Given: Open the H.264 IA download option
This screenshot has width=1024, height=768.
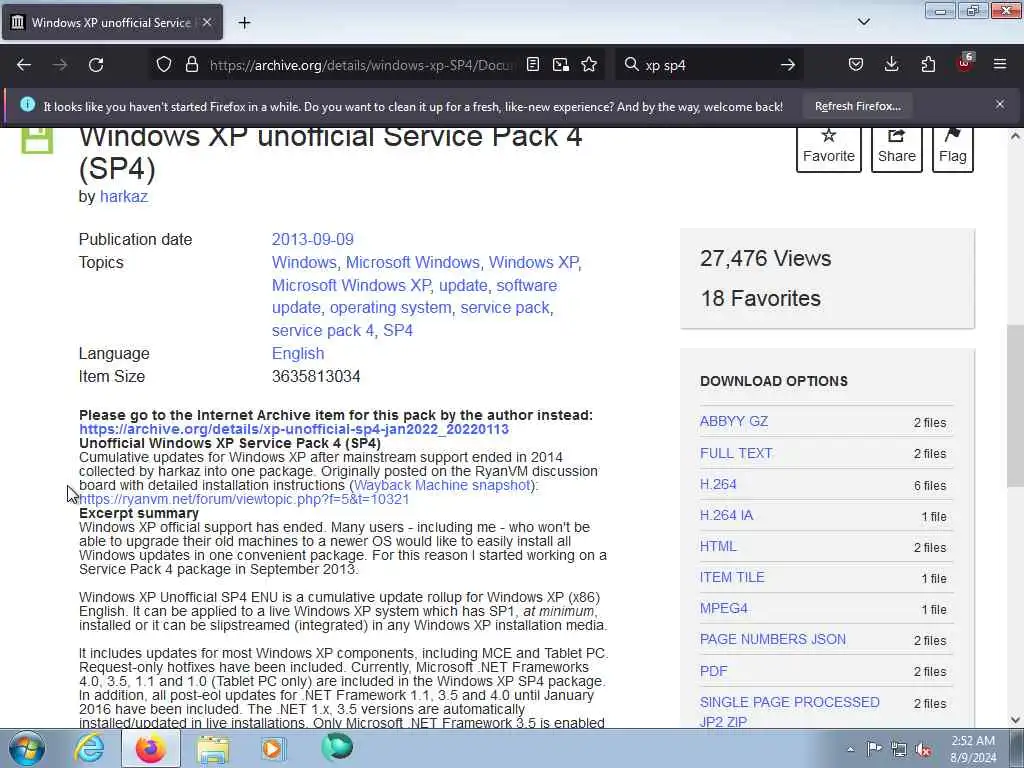Looking at the screenshot, I should click(726, 515).
